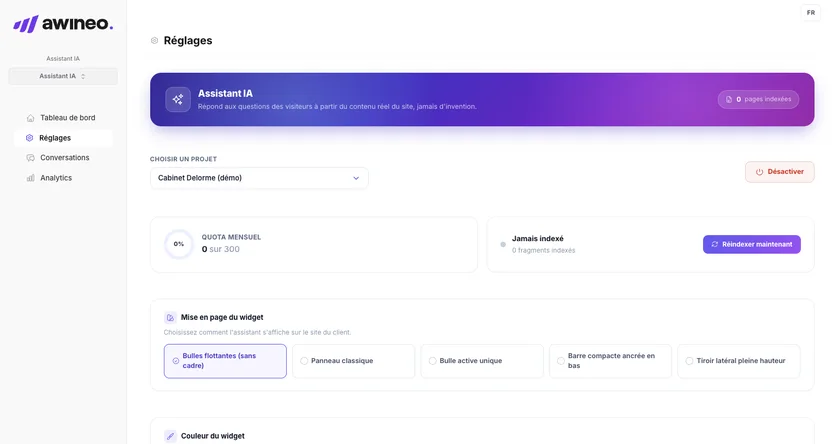
Task: Select Panneau classique layout option
Action: point(353,361)
